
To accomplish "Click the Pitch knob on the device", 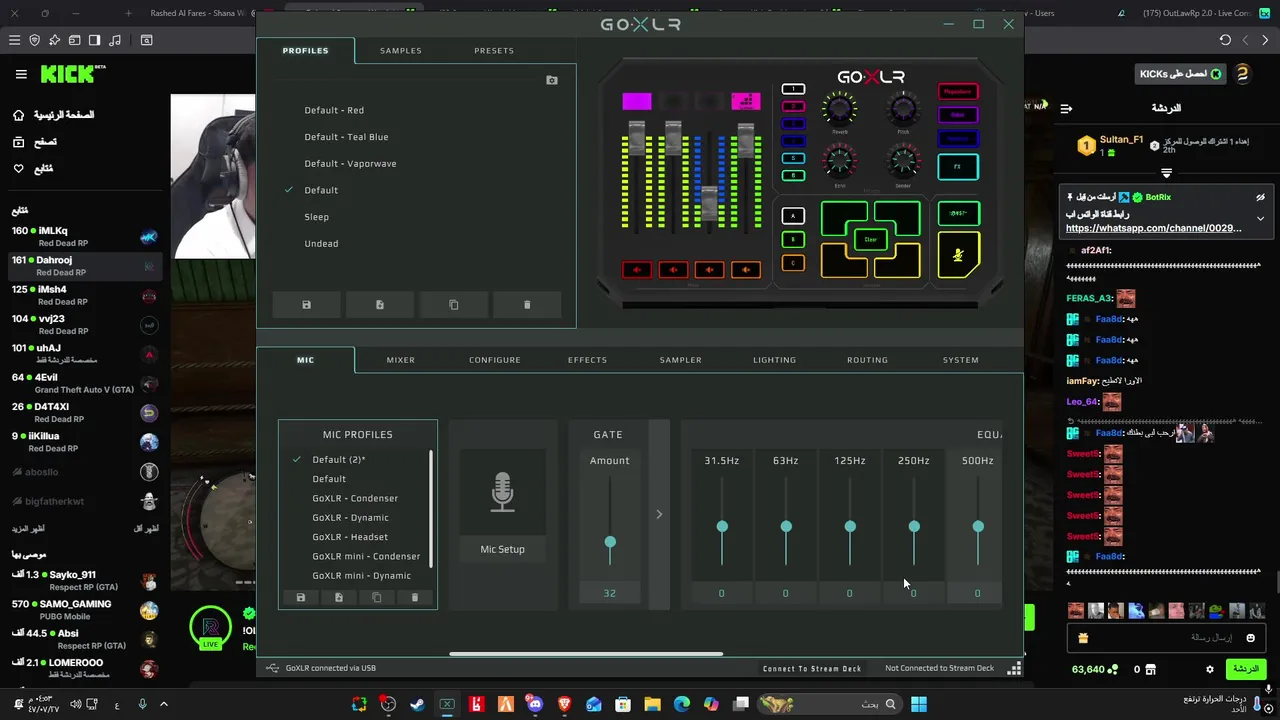I will [x=903, y=109].
